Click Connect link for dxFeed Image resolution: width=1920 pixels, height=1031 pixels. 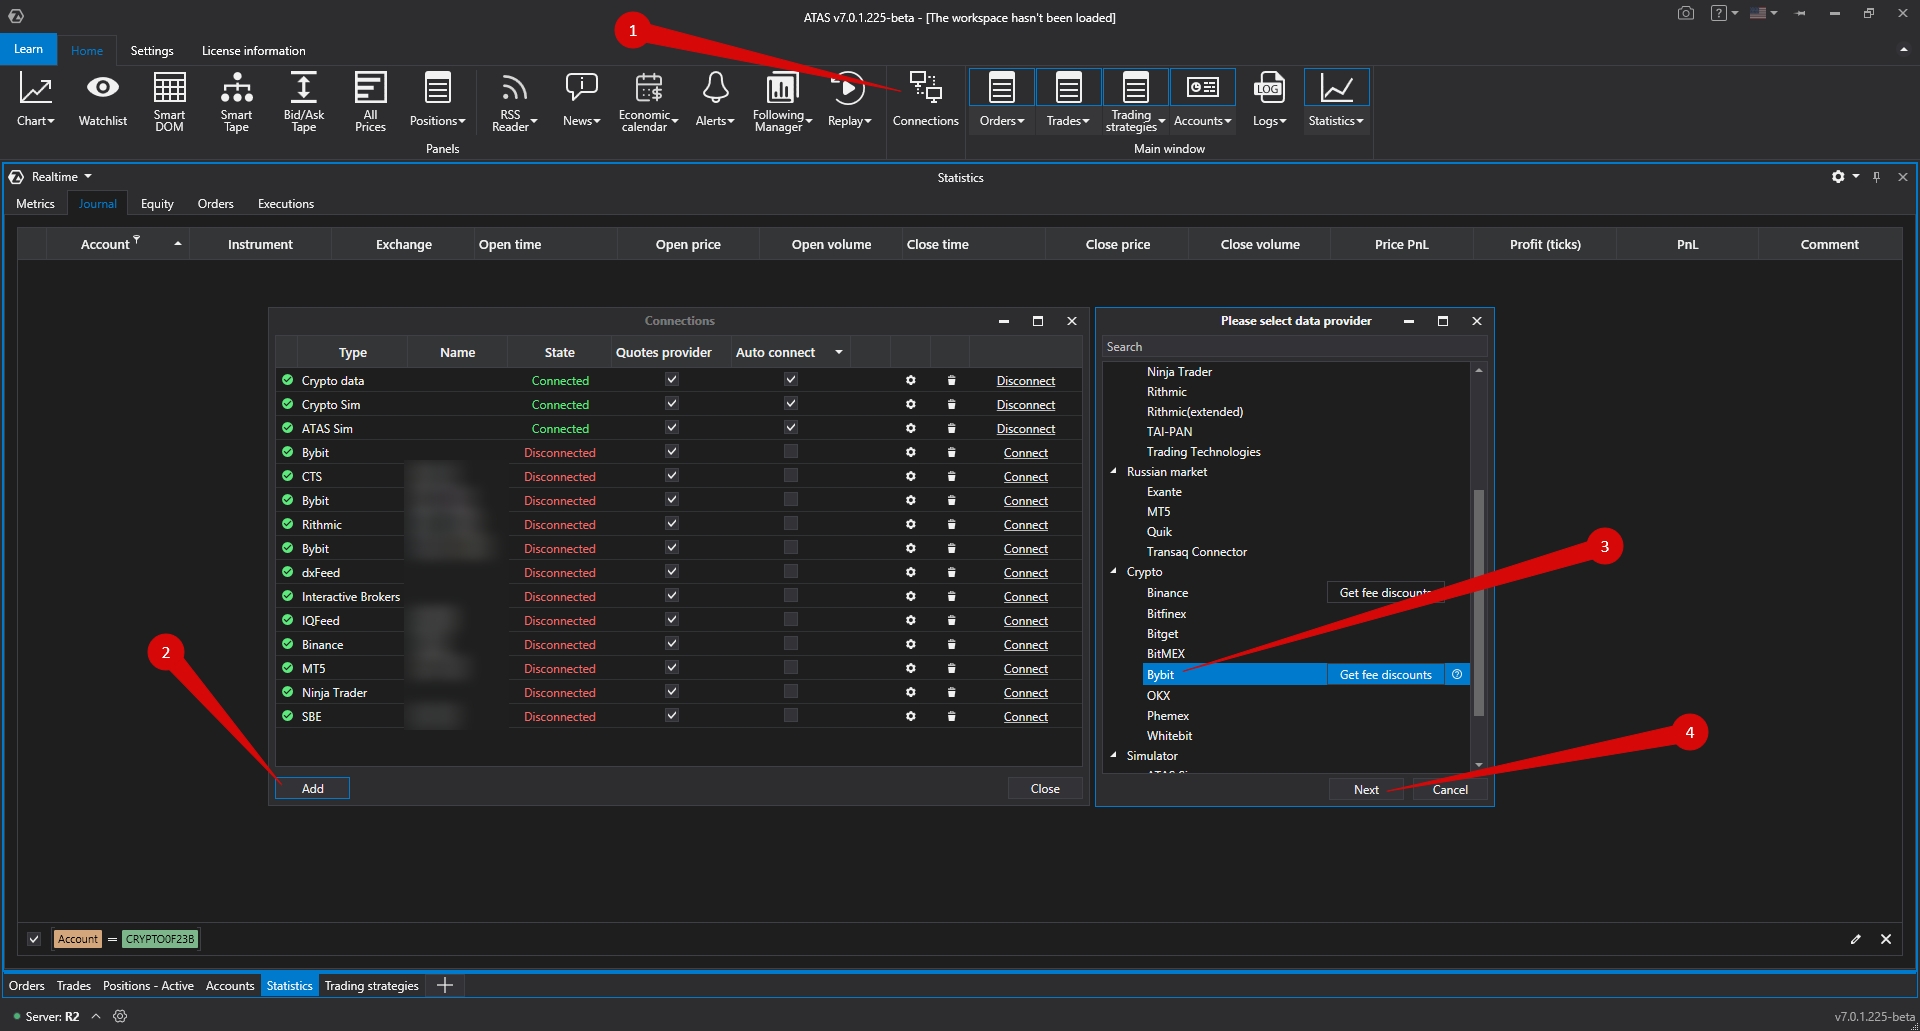[1025, 573]
